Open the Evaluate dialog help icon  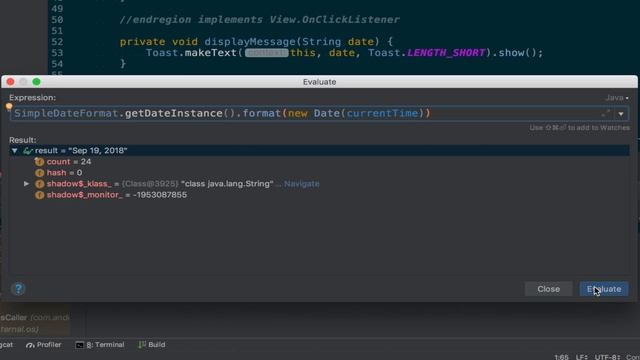pos(18,289)
